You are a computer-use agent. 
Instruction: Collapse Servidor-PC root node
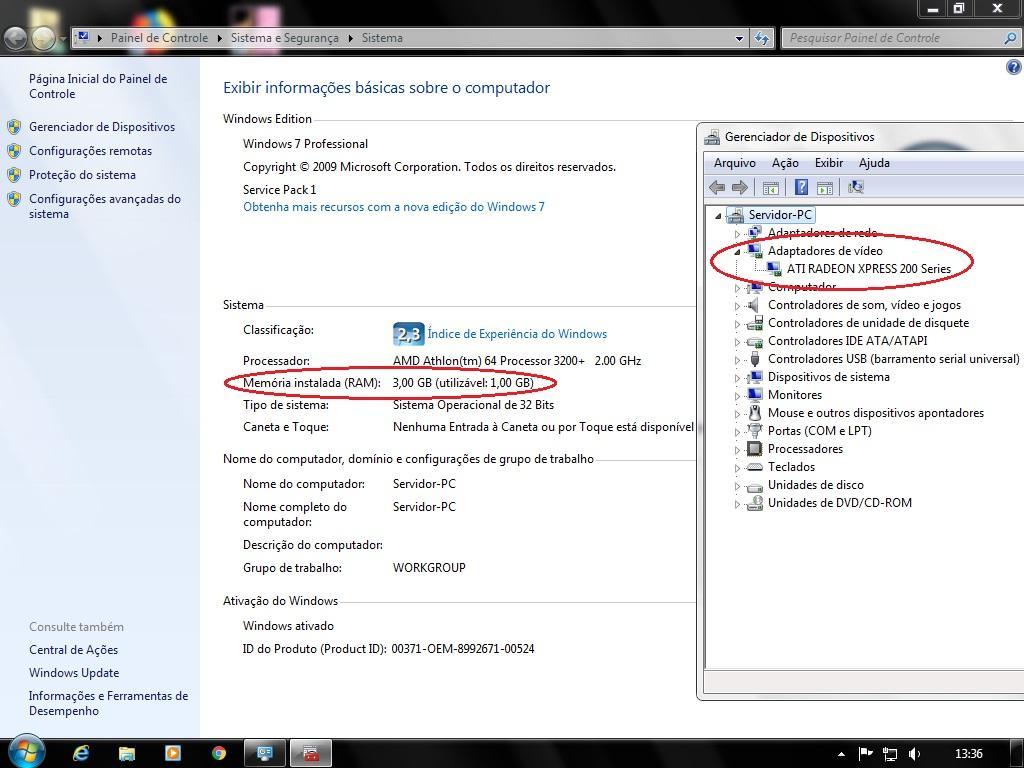click(x=718, y=216)
